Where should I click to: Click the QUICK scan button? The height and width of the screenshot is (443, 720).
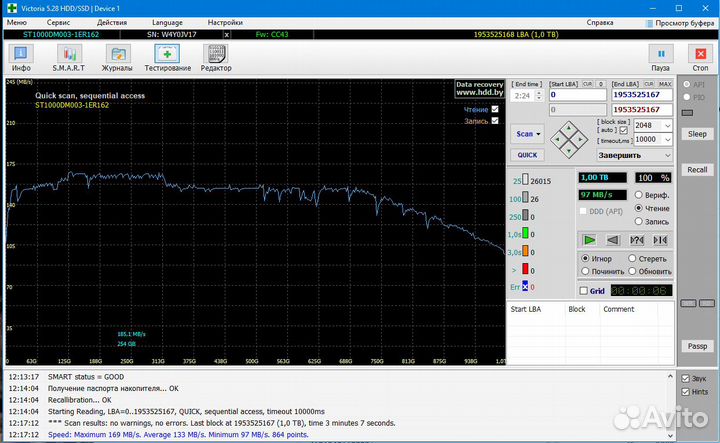point(526,155)
